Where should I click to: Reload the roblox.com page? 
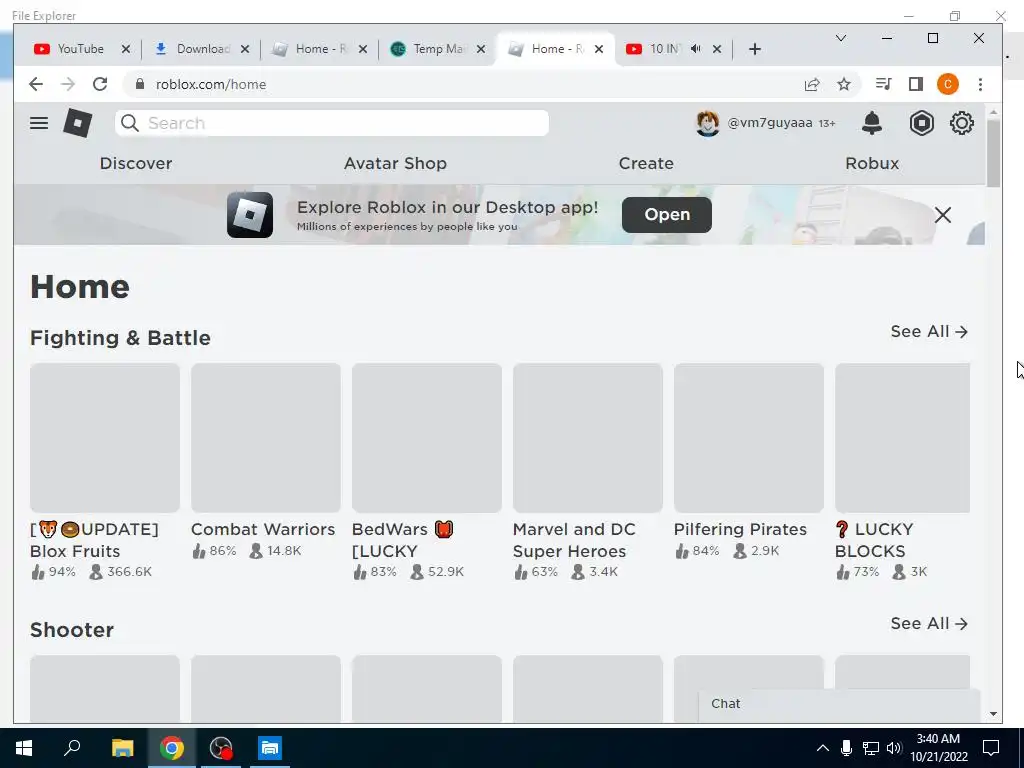point(100,84)
